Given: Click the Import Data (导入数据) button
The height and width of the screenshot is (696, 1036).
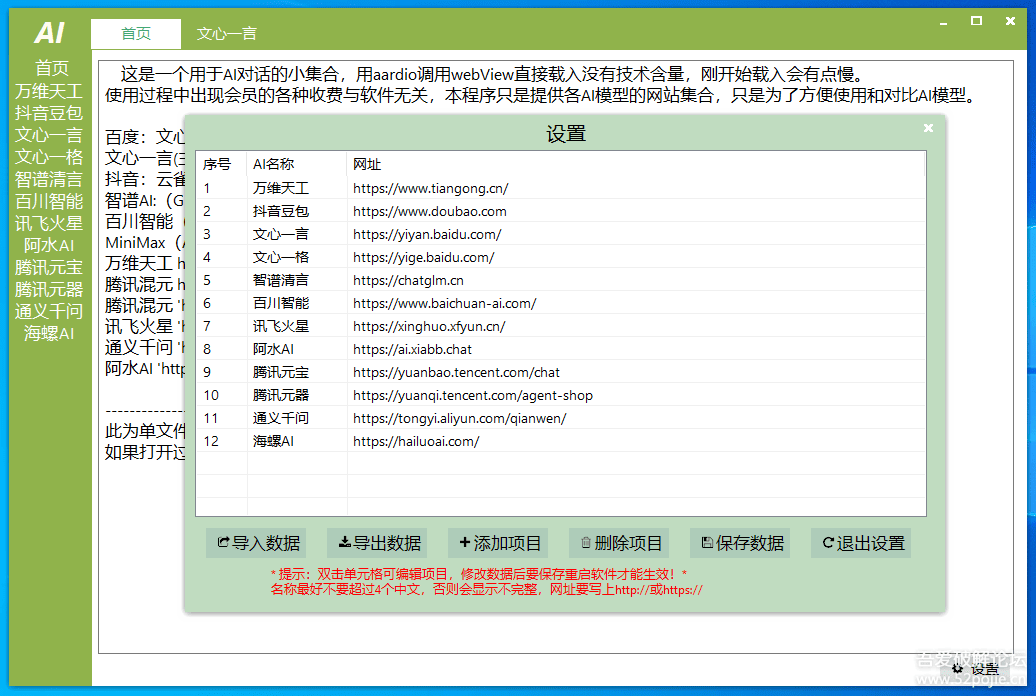Looking at the screenshot, I should coord(257,543).
